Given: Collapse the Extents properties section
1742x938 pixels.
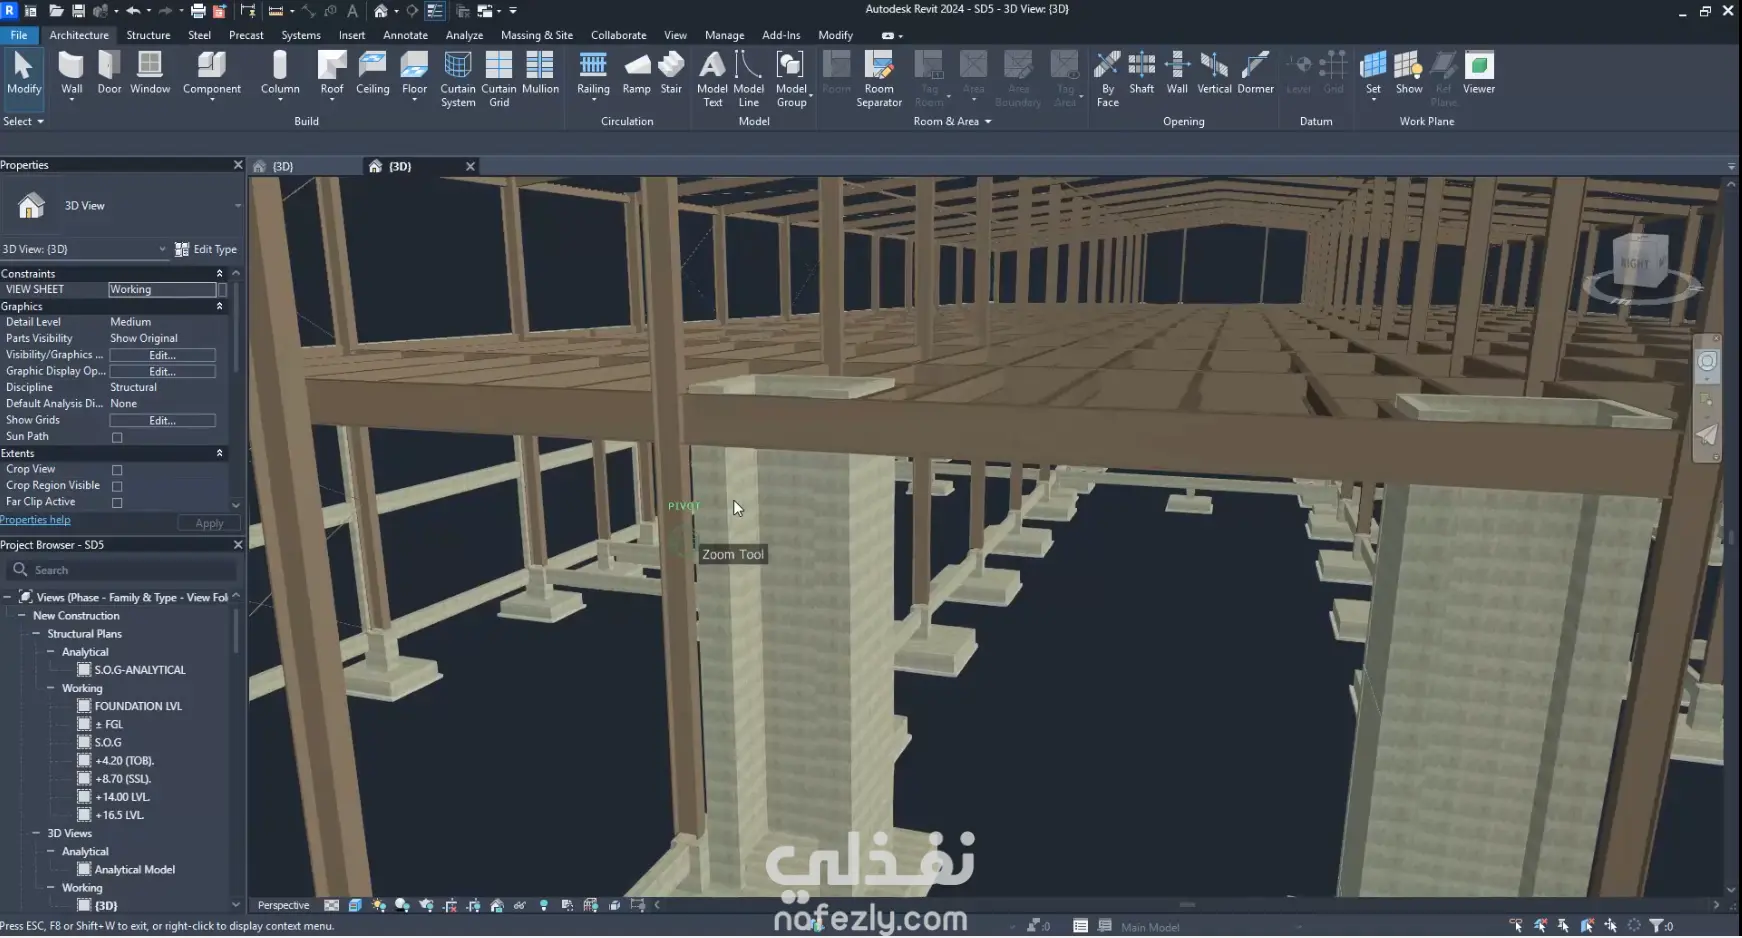Looking at the screenshot, I should pos(220,453).
